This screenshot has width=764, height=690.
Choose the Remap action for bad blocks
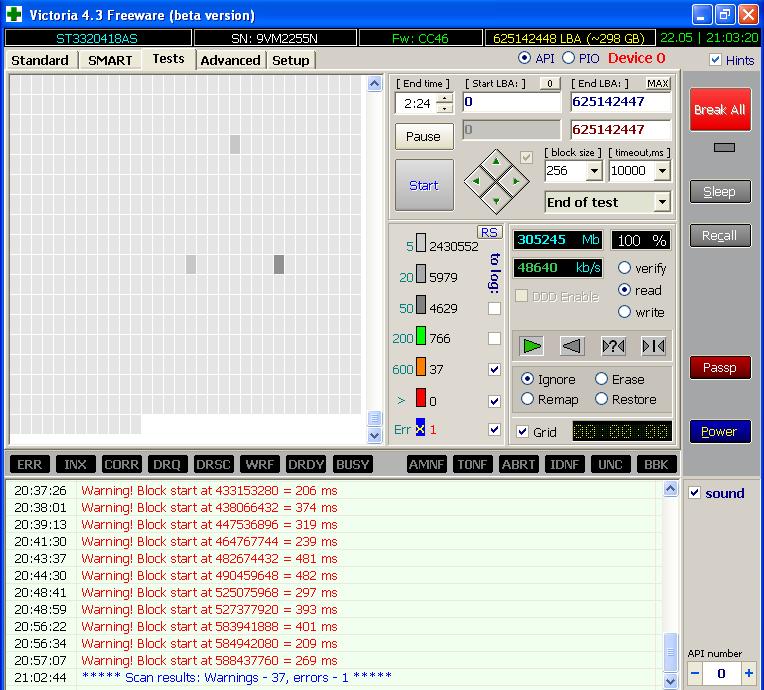pyautogui.click(x=527, y=399)
